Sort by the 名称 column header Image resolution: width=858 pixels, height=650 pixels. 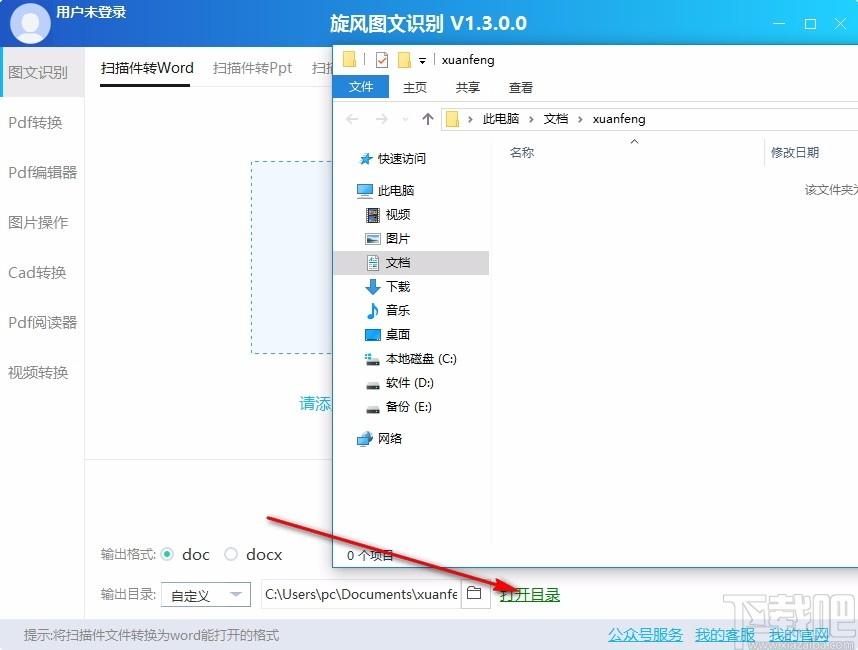pos(521,153)
